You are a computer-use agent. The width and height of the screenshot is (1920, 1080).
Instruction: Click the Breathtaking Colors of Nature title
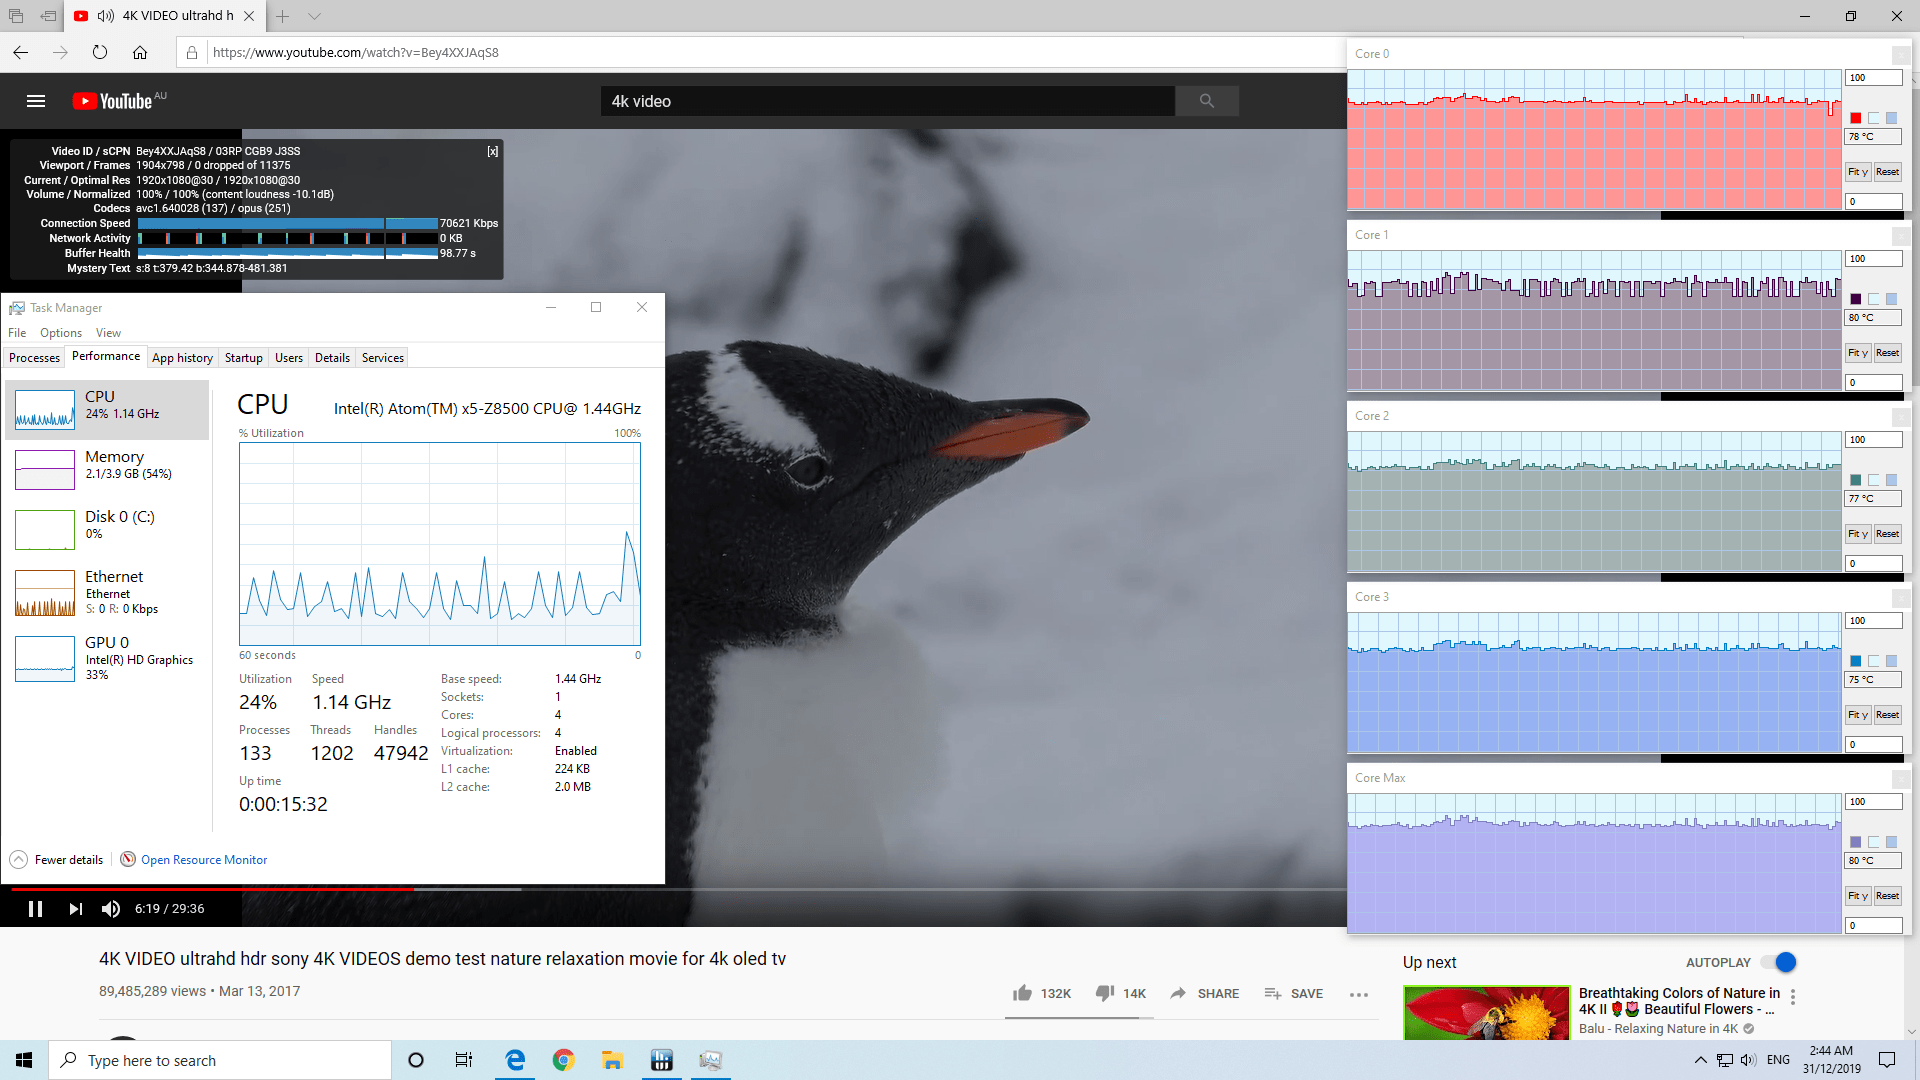[1679, 1001]
